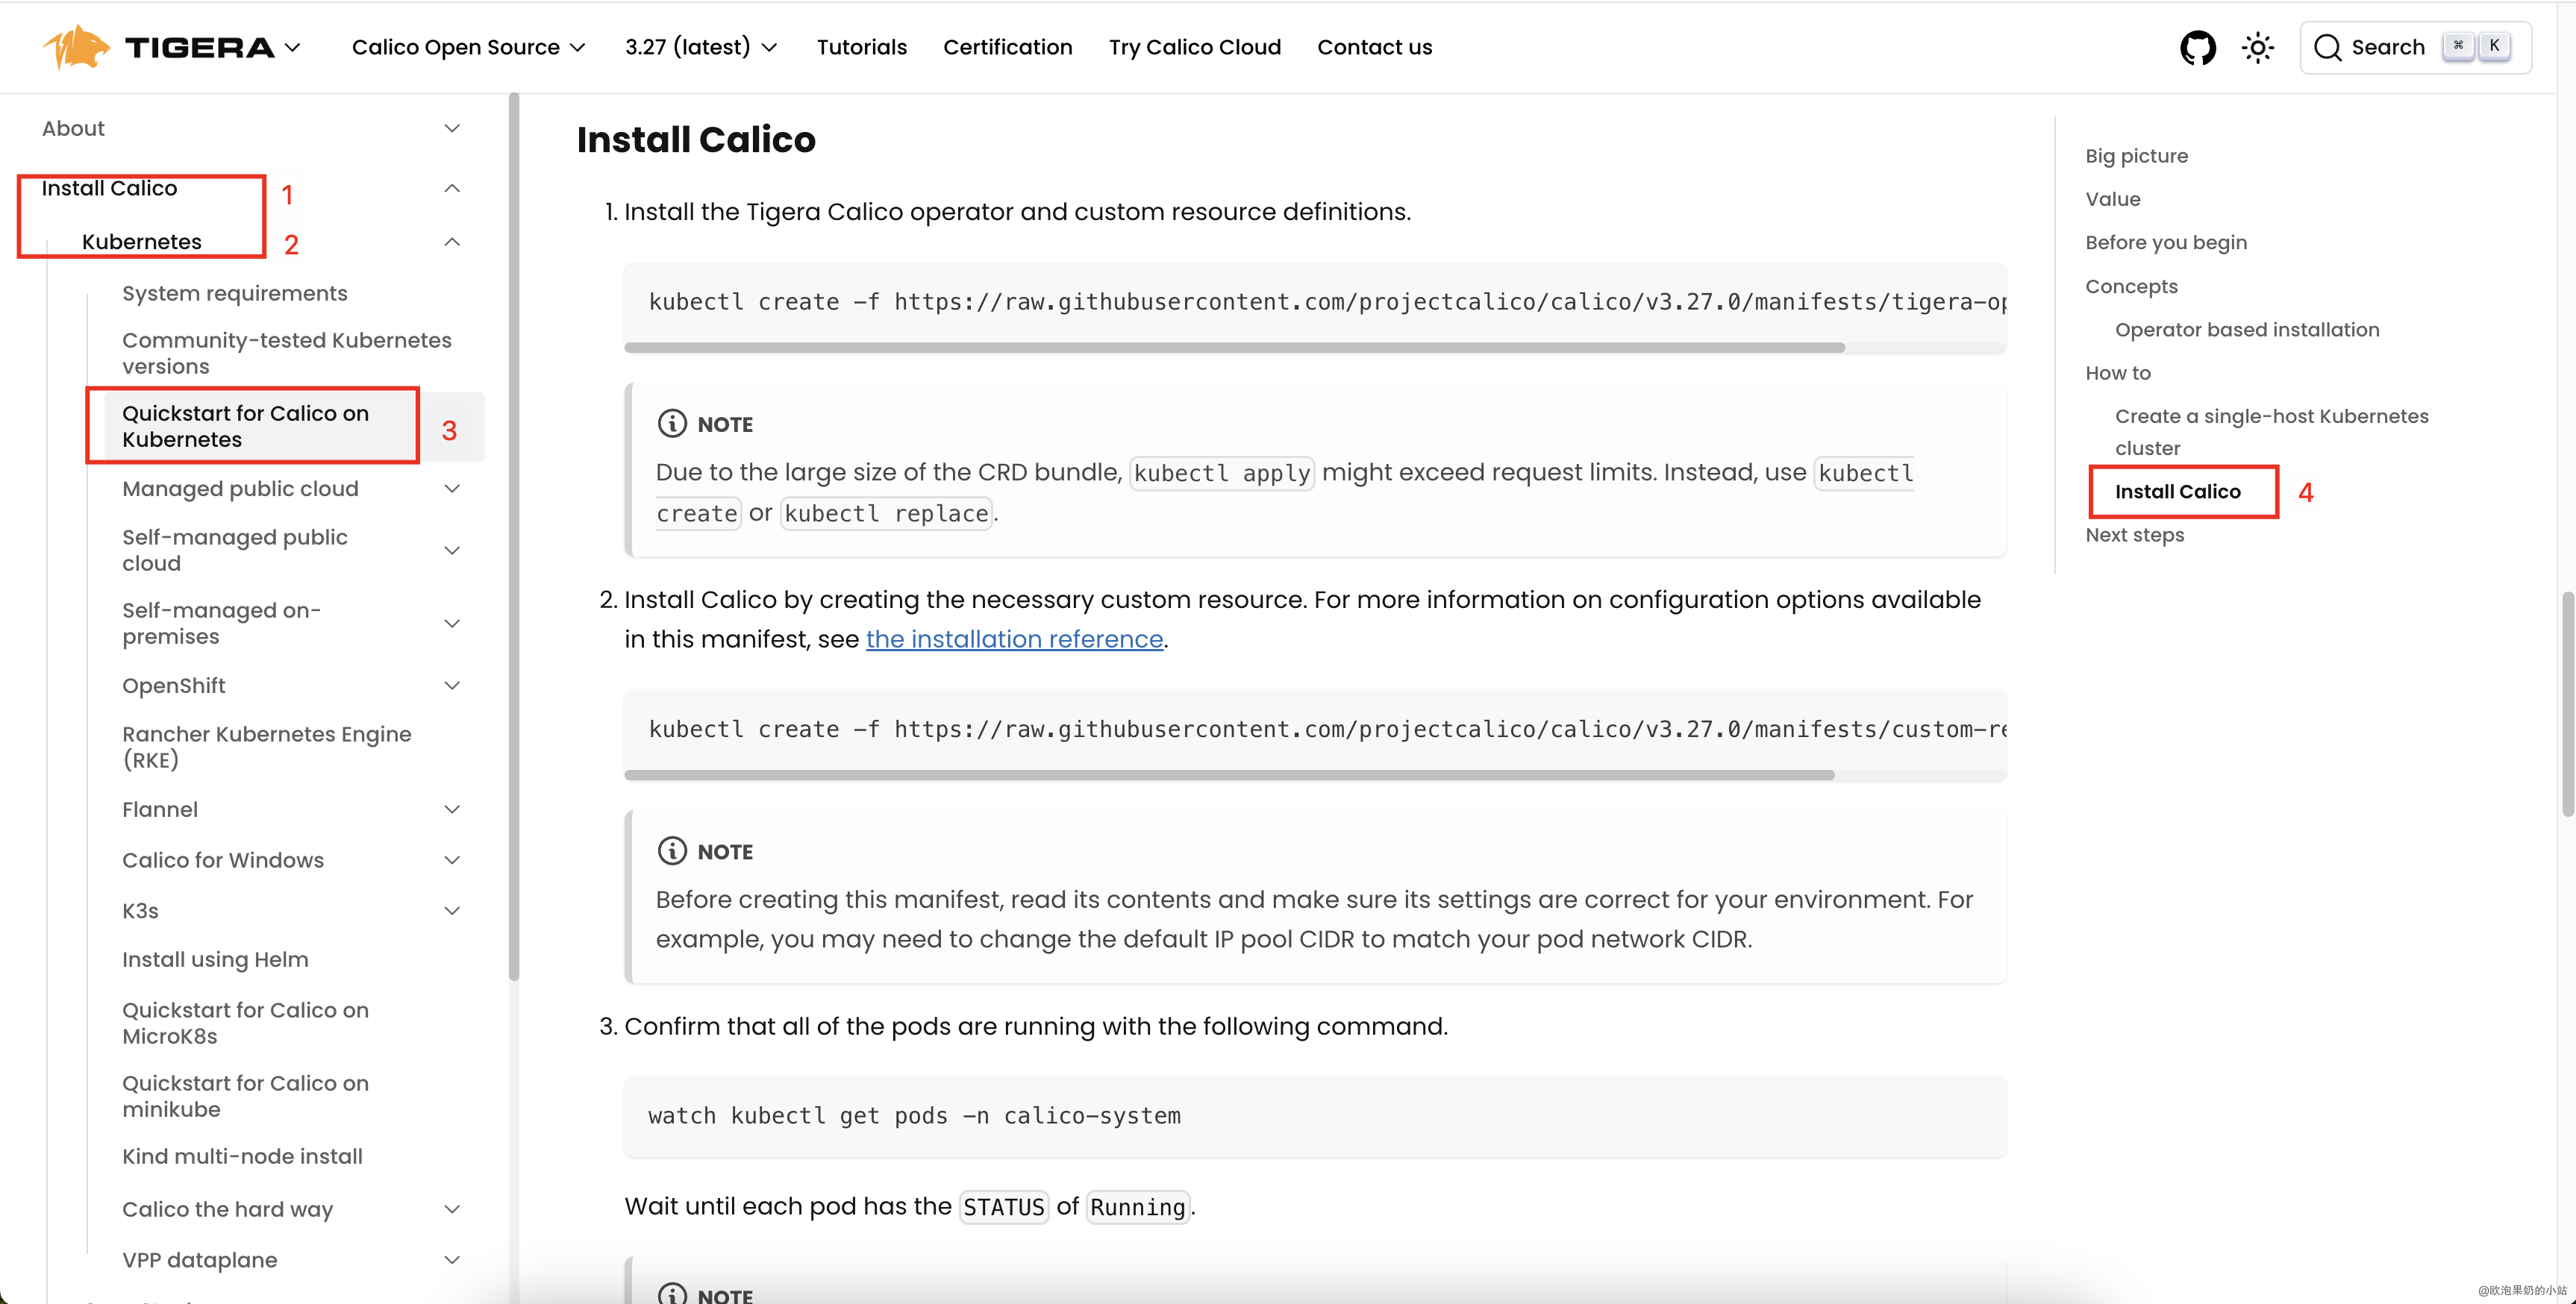Expand Managed public cloud section

pyautogui.click(x=452, y=489)
